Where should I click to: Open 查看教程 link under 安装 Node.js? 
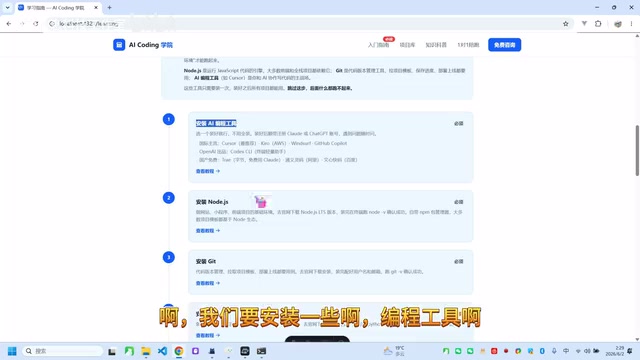click(x=208, y=231)
